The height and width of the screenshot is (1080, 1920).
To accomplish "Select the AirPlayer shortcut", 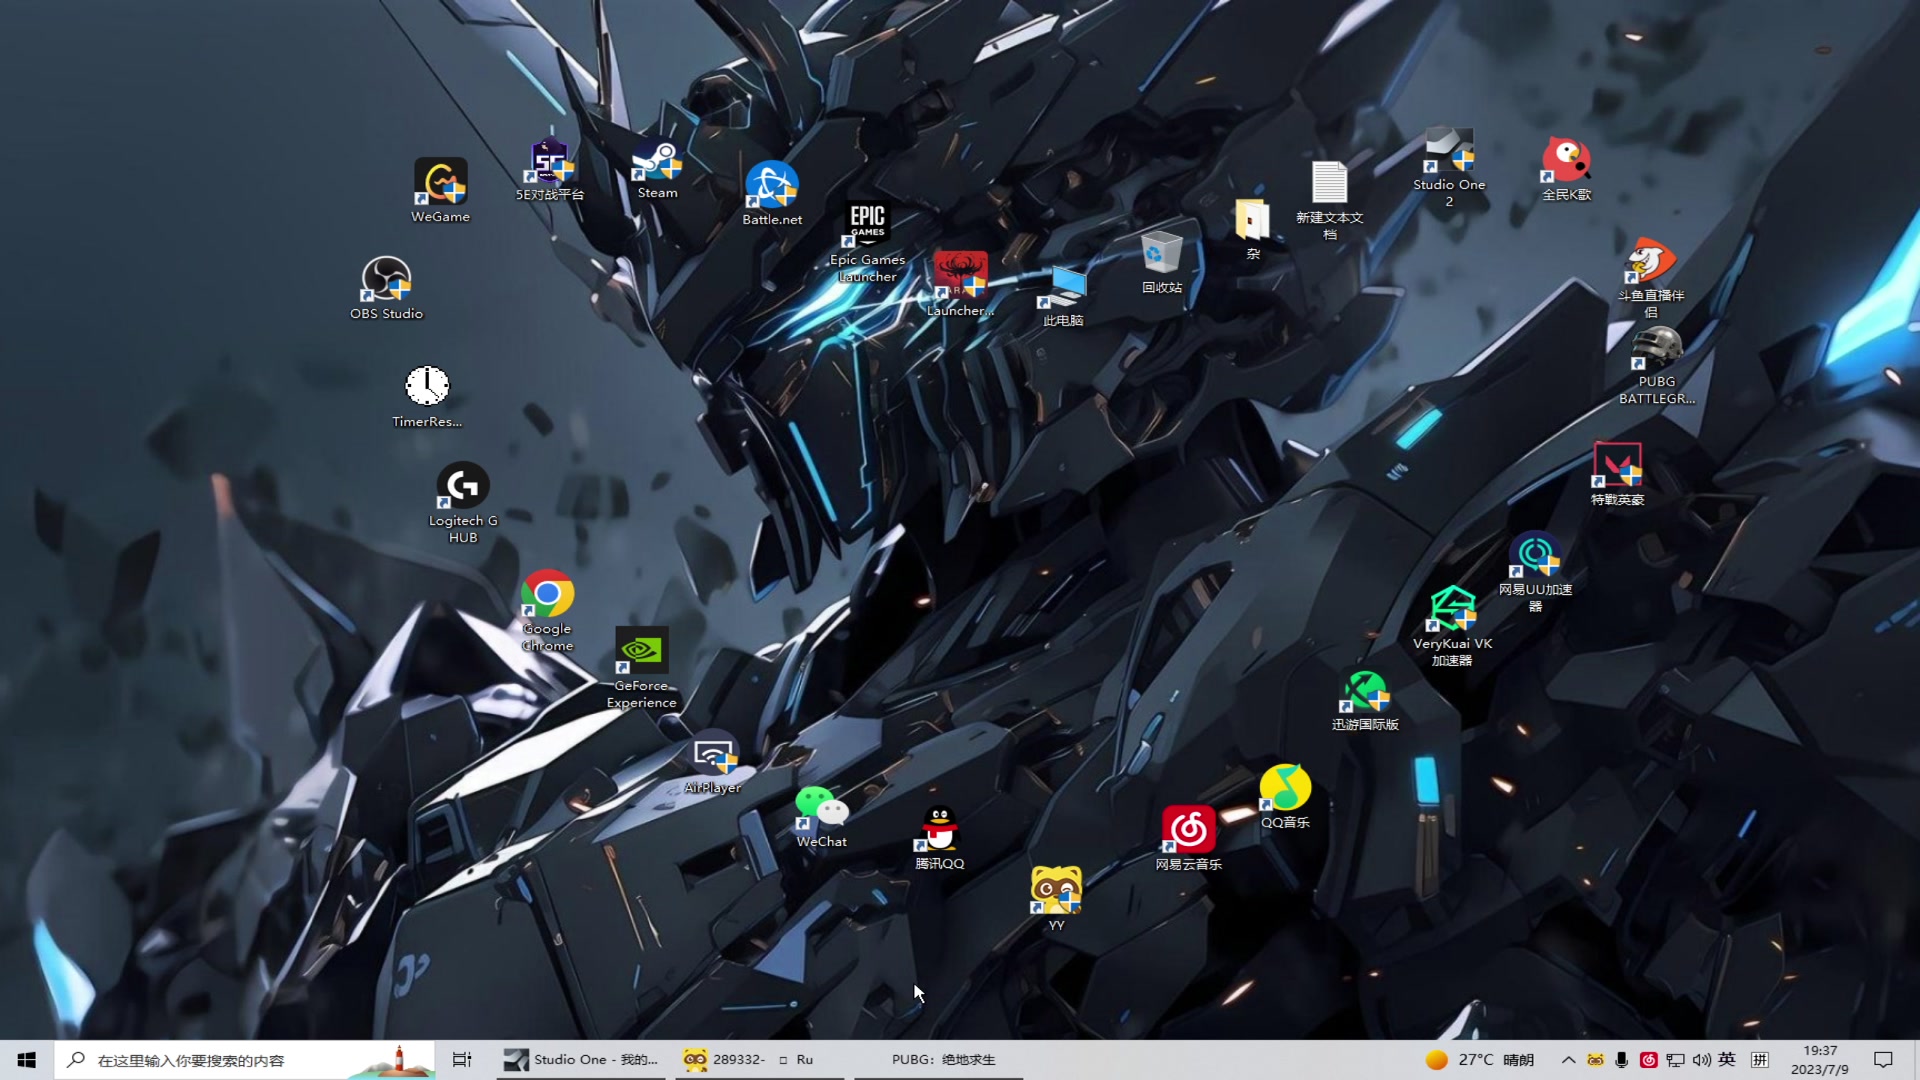I will pos(713,764).
